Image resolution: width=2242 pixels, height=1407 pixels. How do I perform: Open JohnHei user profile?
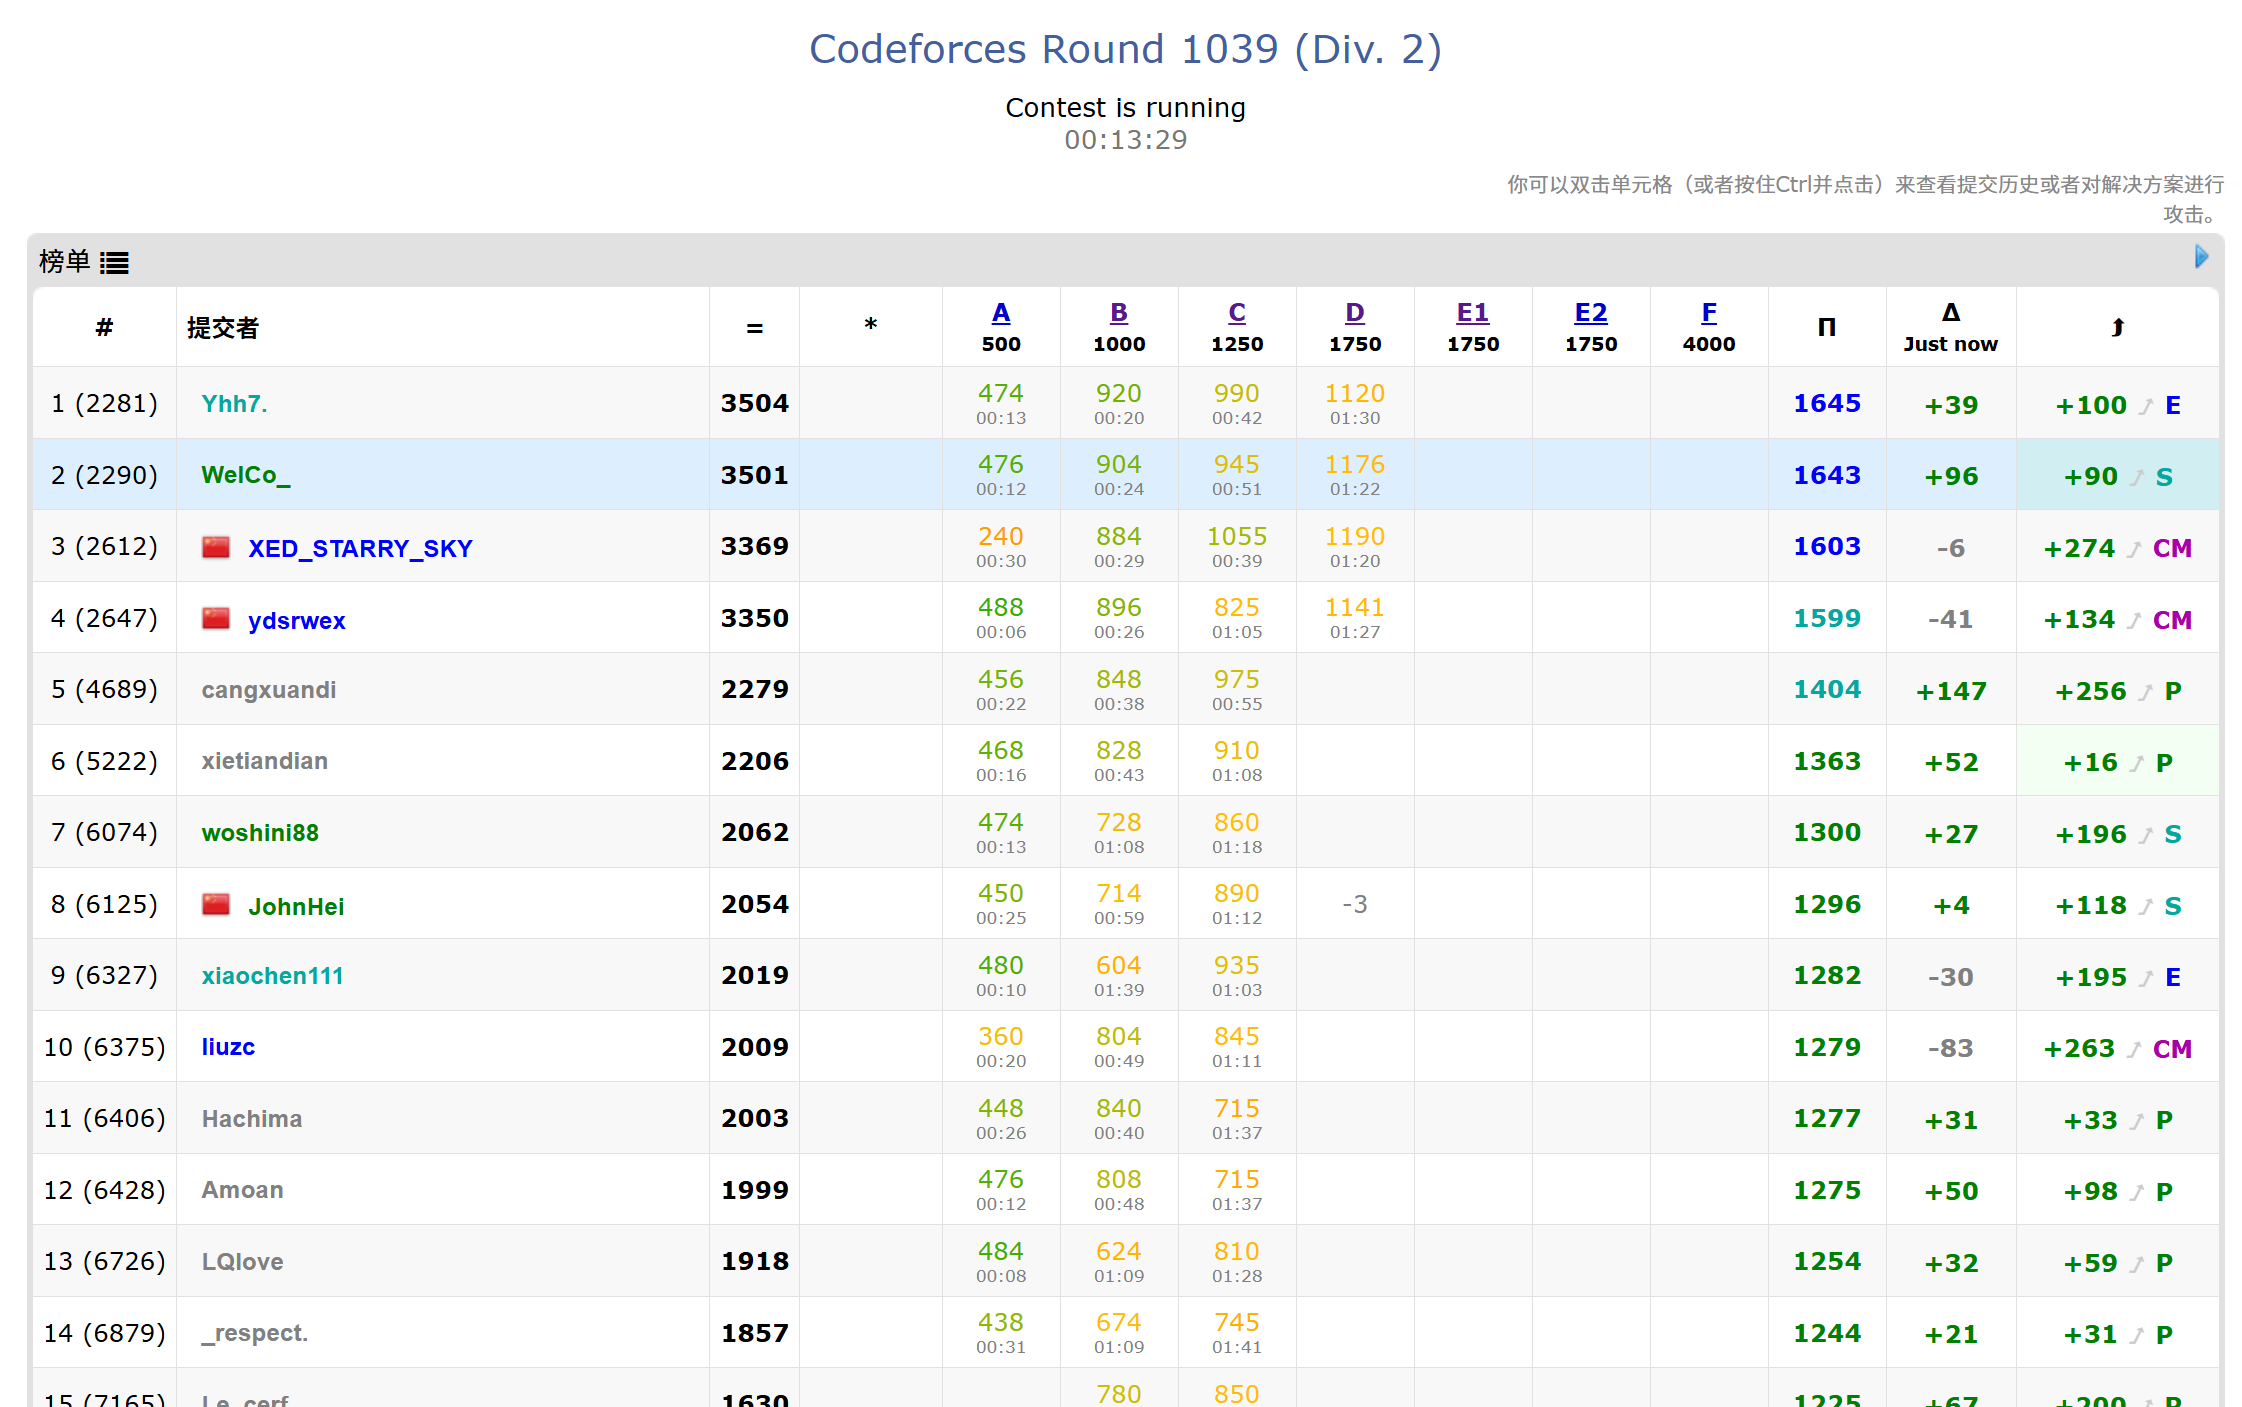coord(296,906)
